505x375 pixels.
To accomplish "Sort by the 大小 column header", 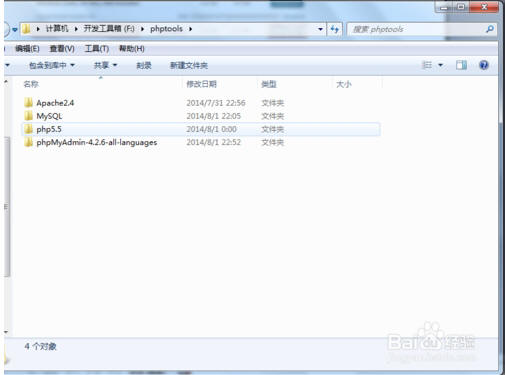I will tap(344, 84).
